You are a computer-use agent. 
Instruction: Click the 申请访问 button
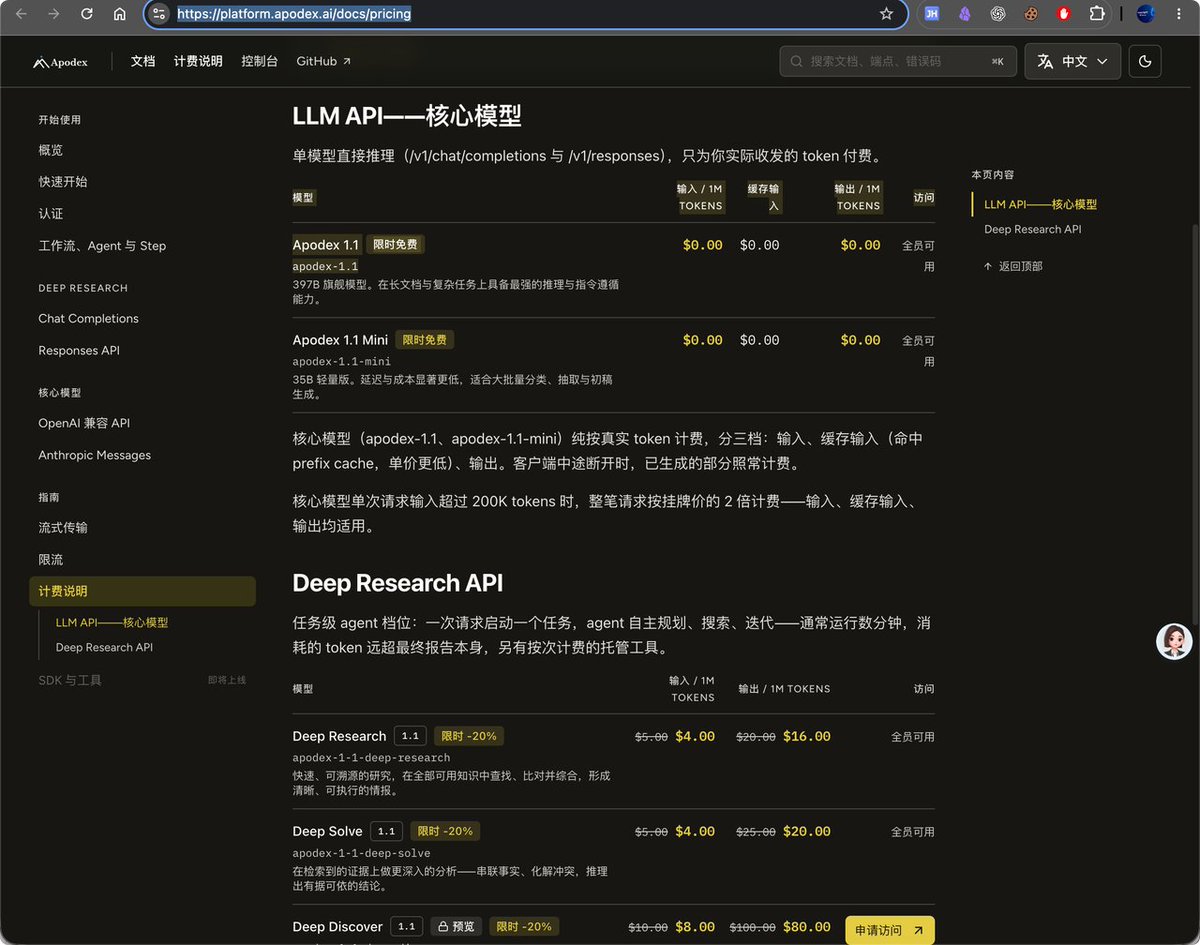(890, 930)
